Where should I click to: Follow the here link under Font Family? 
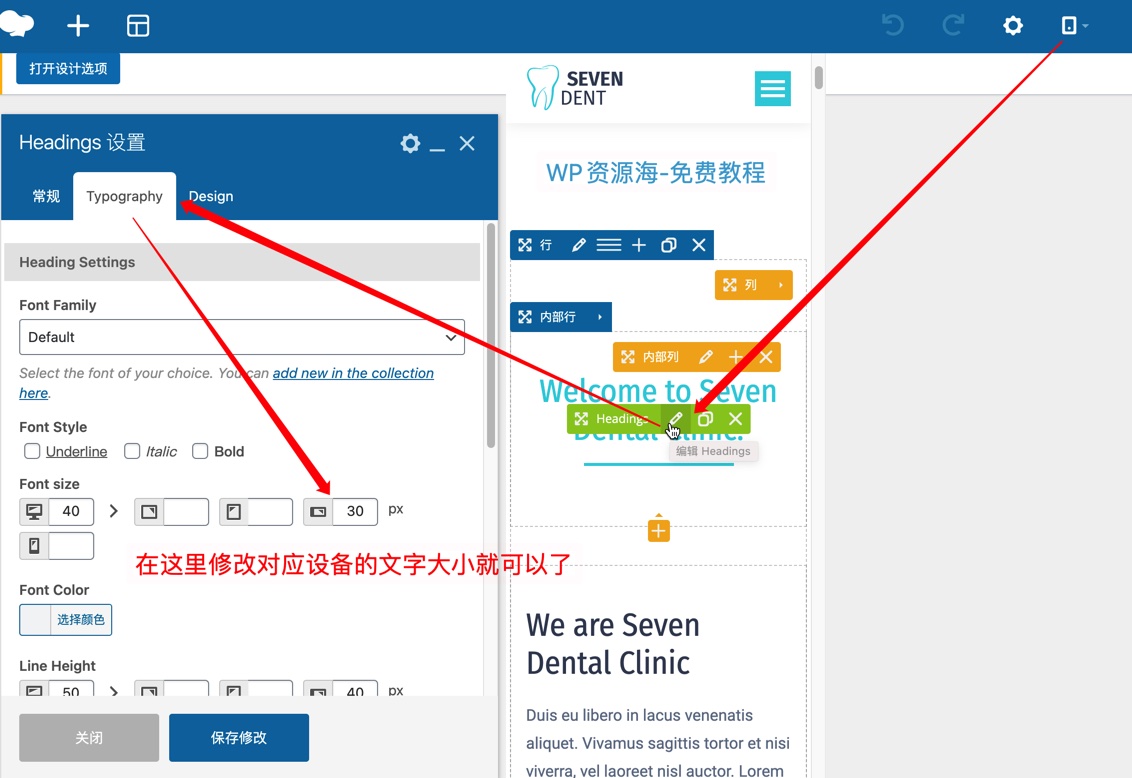tap(33, 393)
